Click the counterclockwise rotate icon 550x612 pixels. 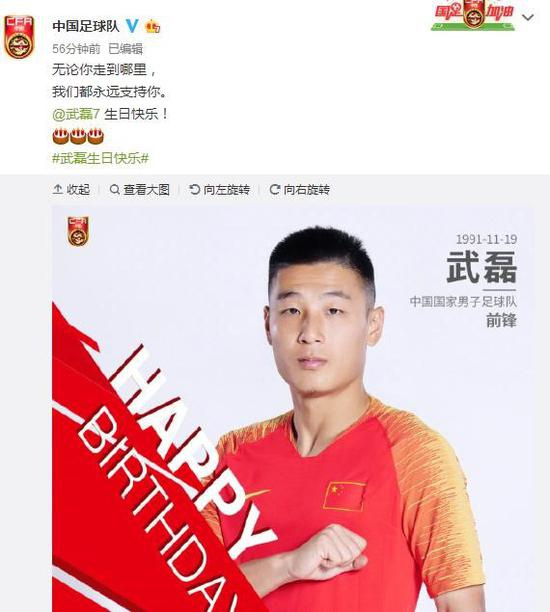coord(194,190)
